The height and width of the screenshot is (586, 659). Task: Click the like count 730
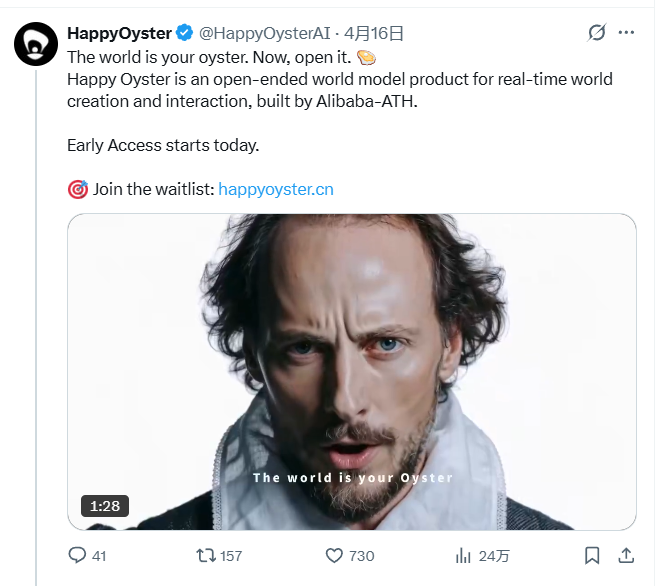coord(362,556)
